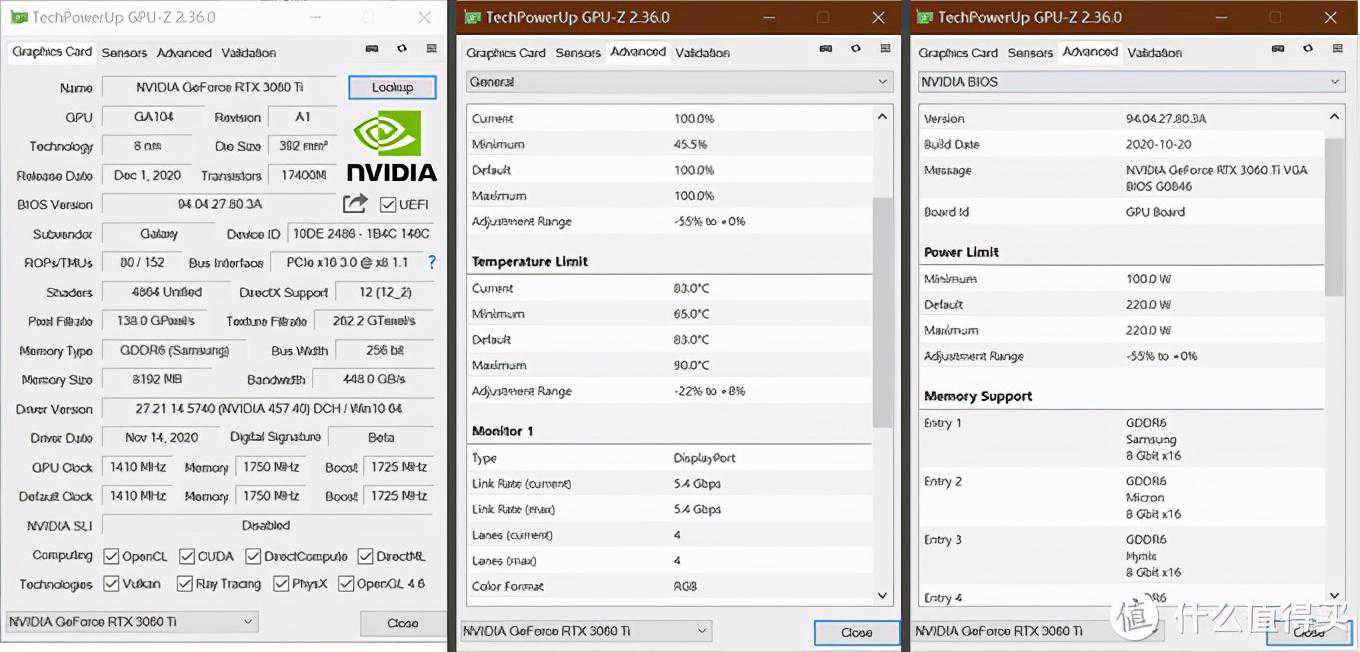Click the refresh icon in the Graphics Card window
Image resolution: width=1360 pixels, height=652 pixels.
click(402, 48)
